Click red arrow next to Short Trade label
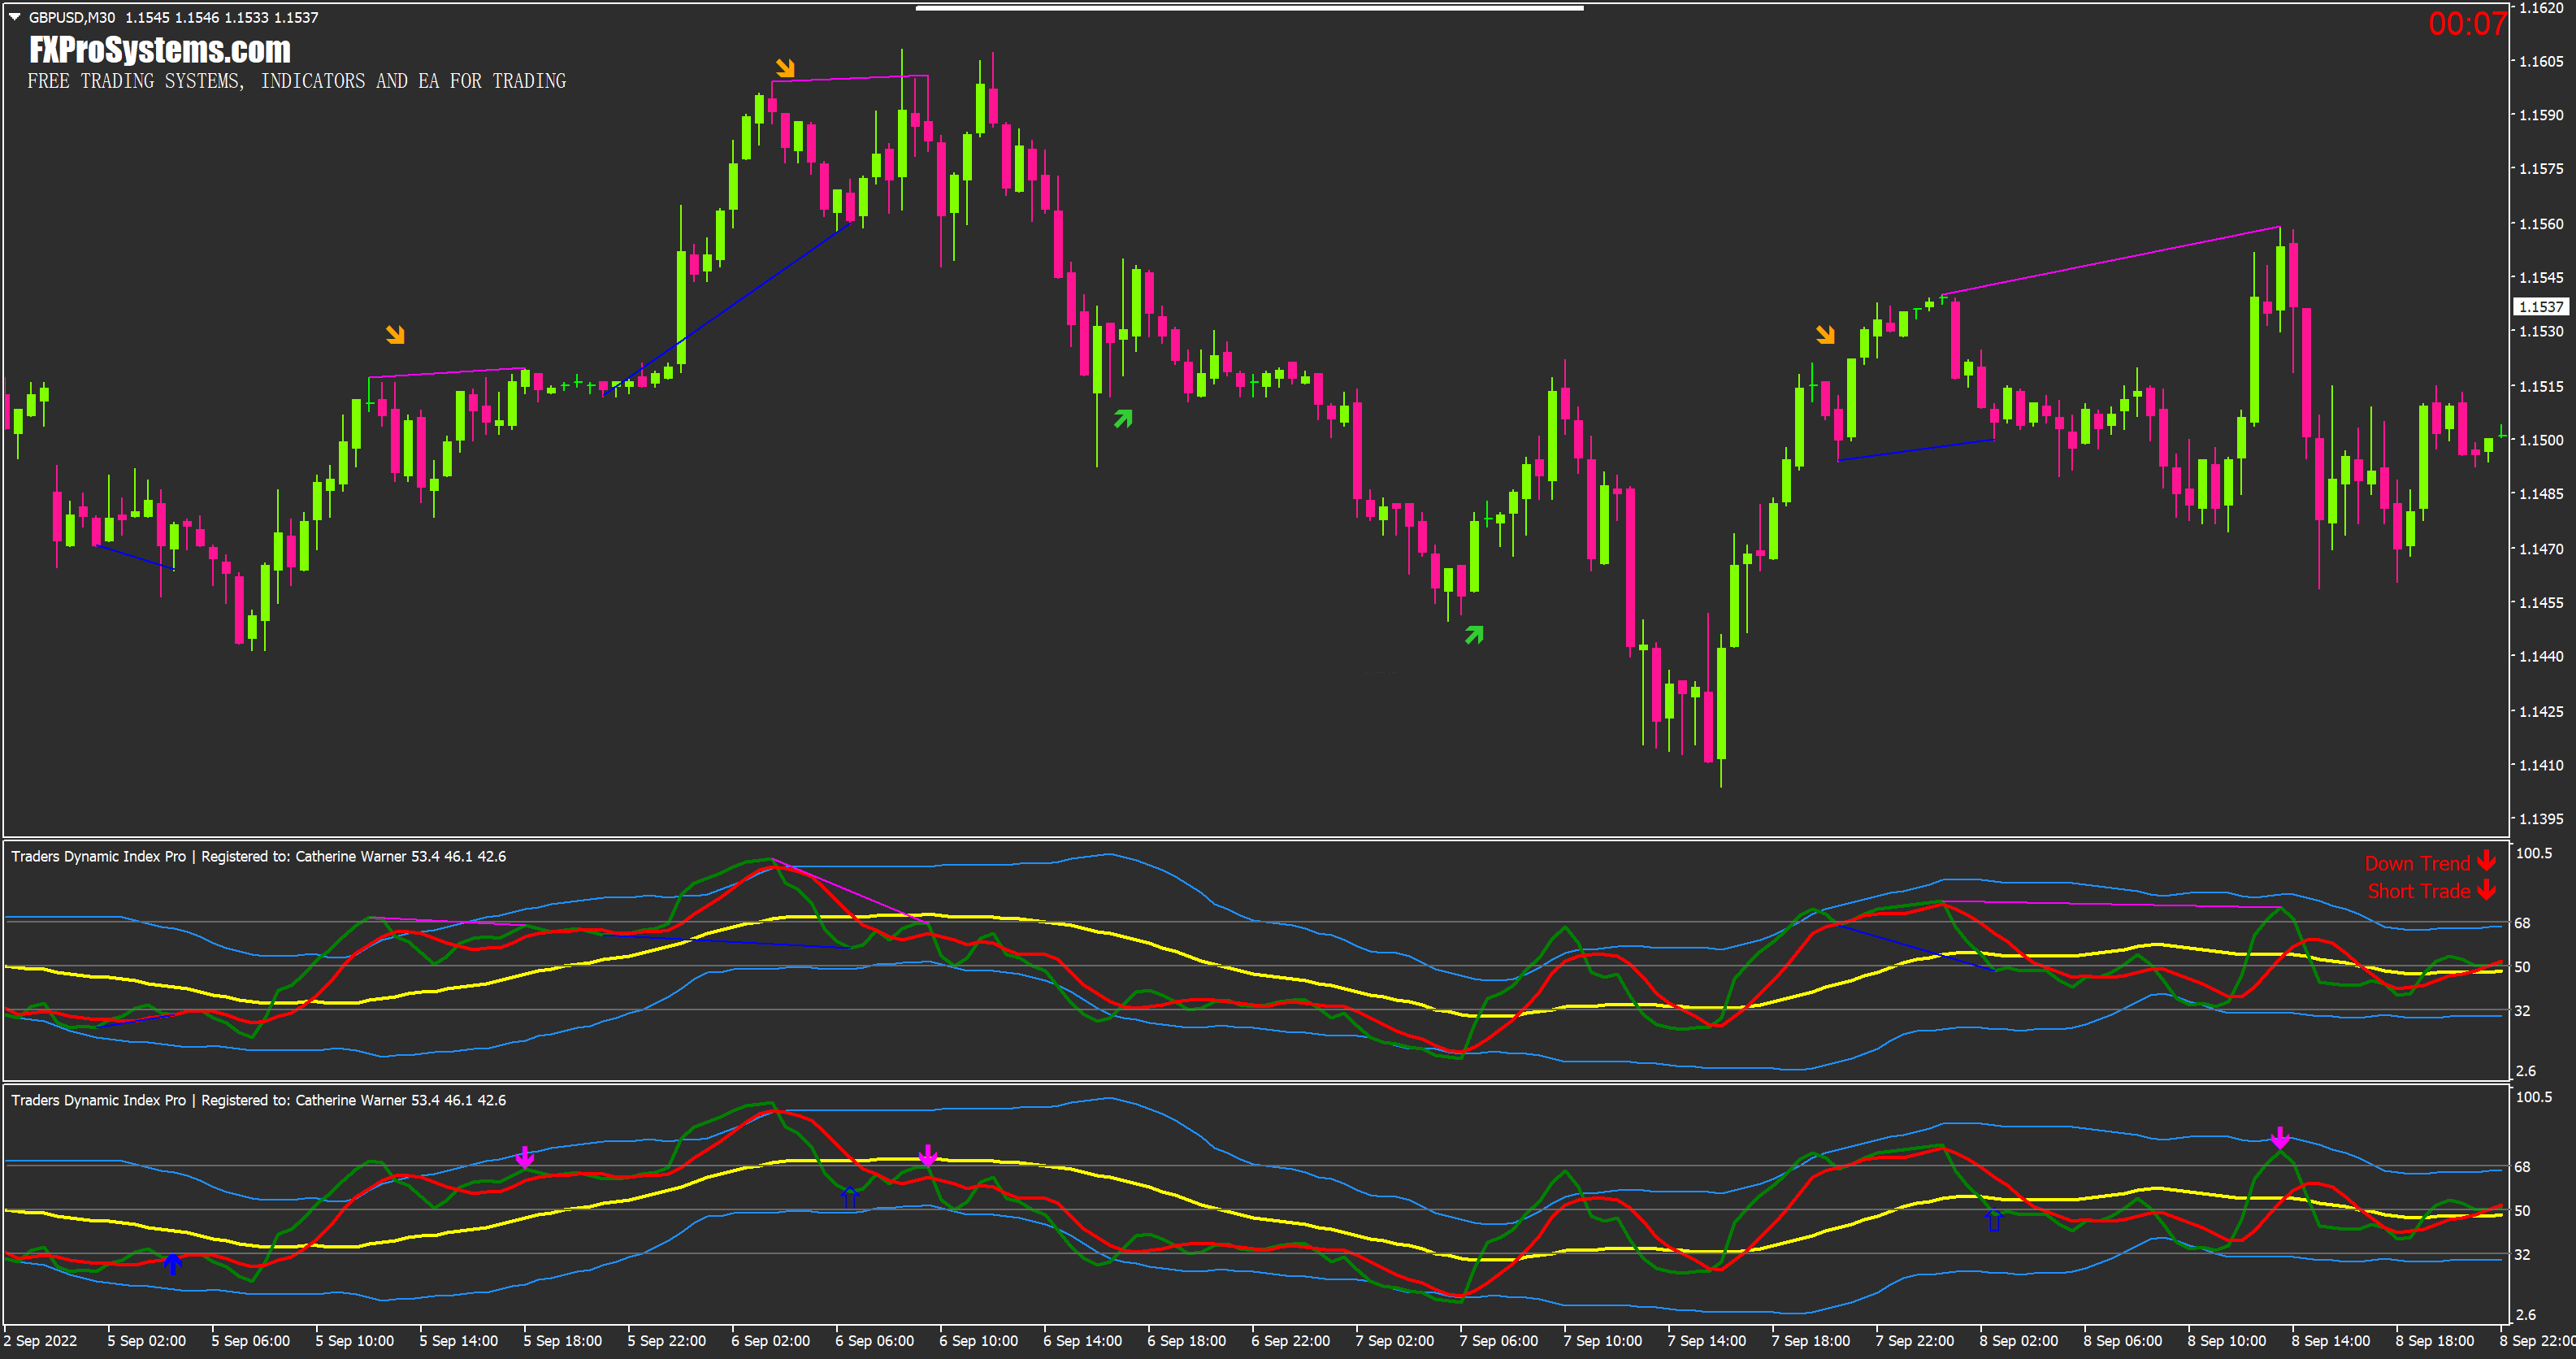This screenshot has height=1359, width=2576. (x=2487, y=889)
